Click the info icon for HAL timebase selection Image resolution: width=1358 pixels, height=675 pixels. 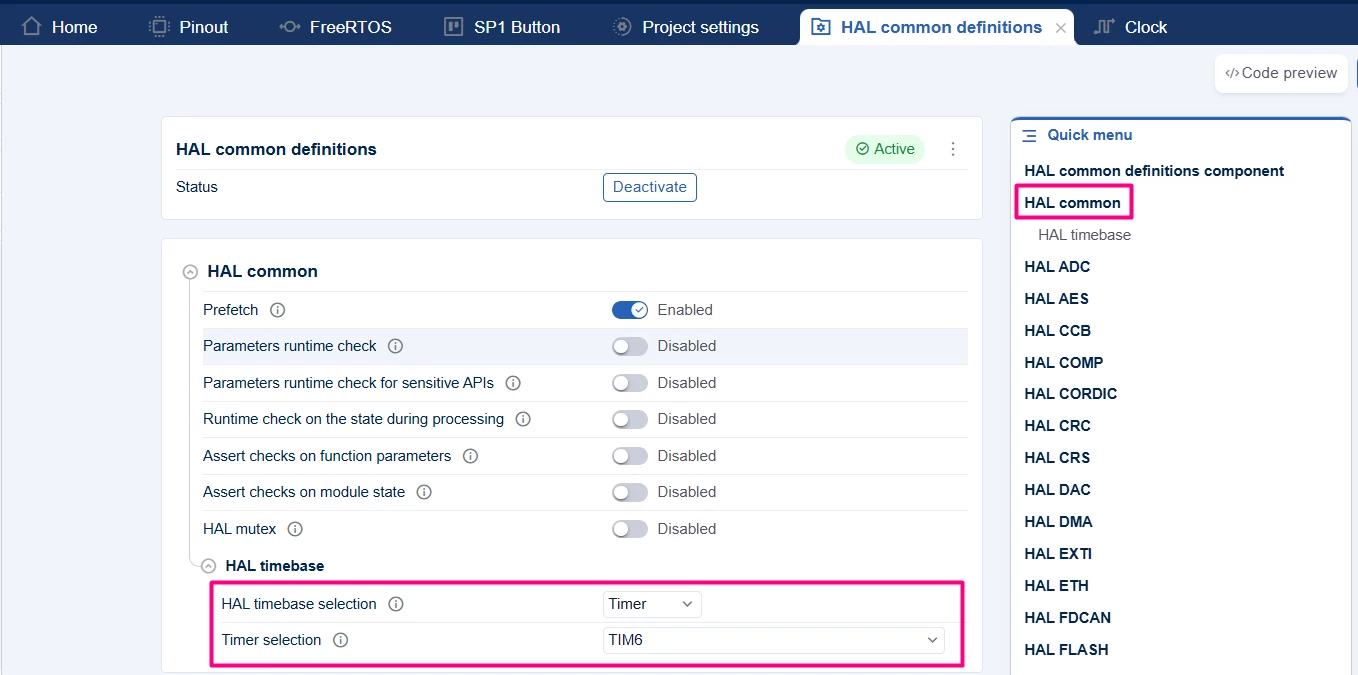click(x=396, y=604)
